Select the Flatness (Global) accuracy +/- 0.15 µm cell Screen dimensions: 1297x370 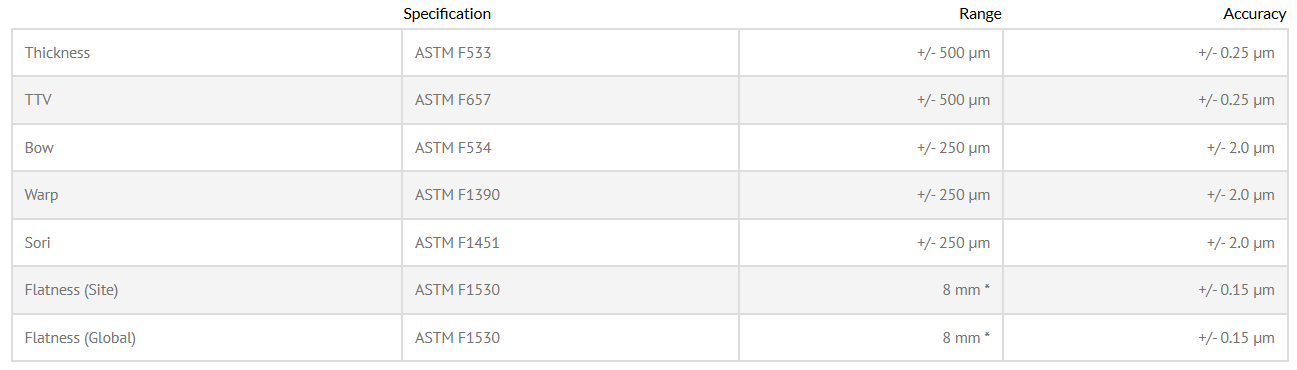tap(1145, 338)
